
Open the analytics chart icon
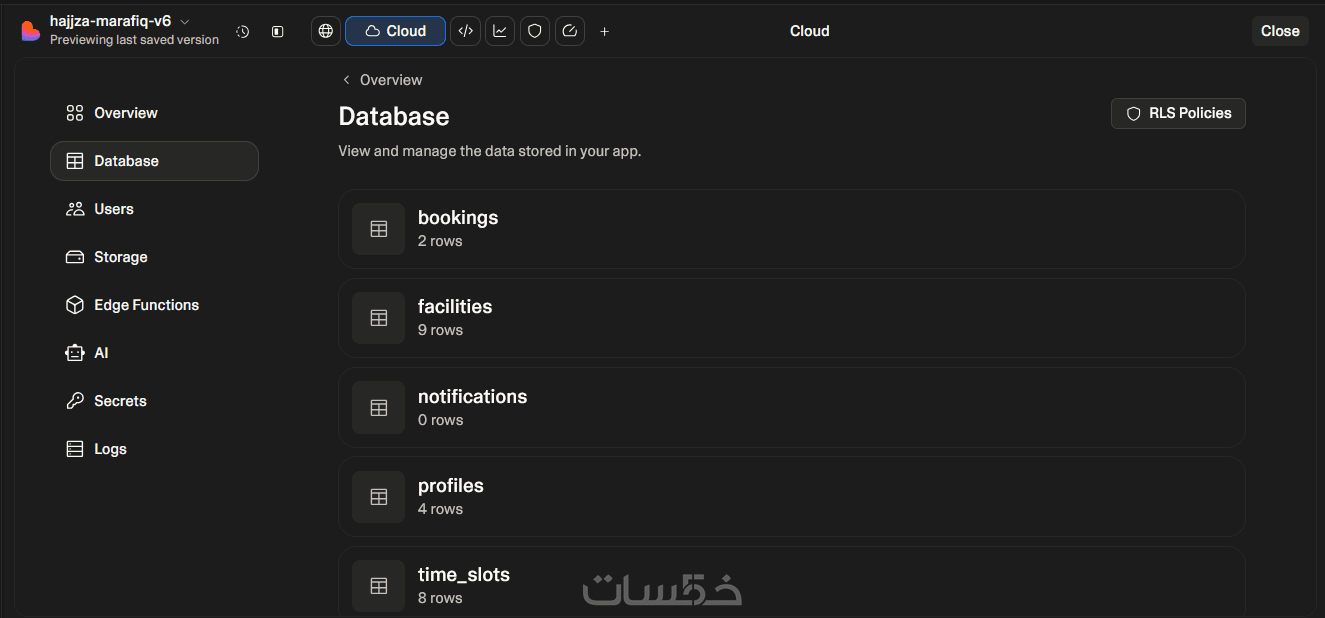pyautogui.click(x=500, y=31)
